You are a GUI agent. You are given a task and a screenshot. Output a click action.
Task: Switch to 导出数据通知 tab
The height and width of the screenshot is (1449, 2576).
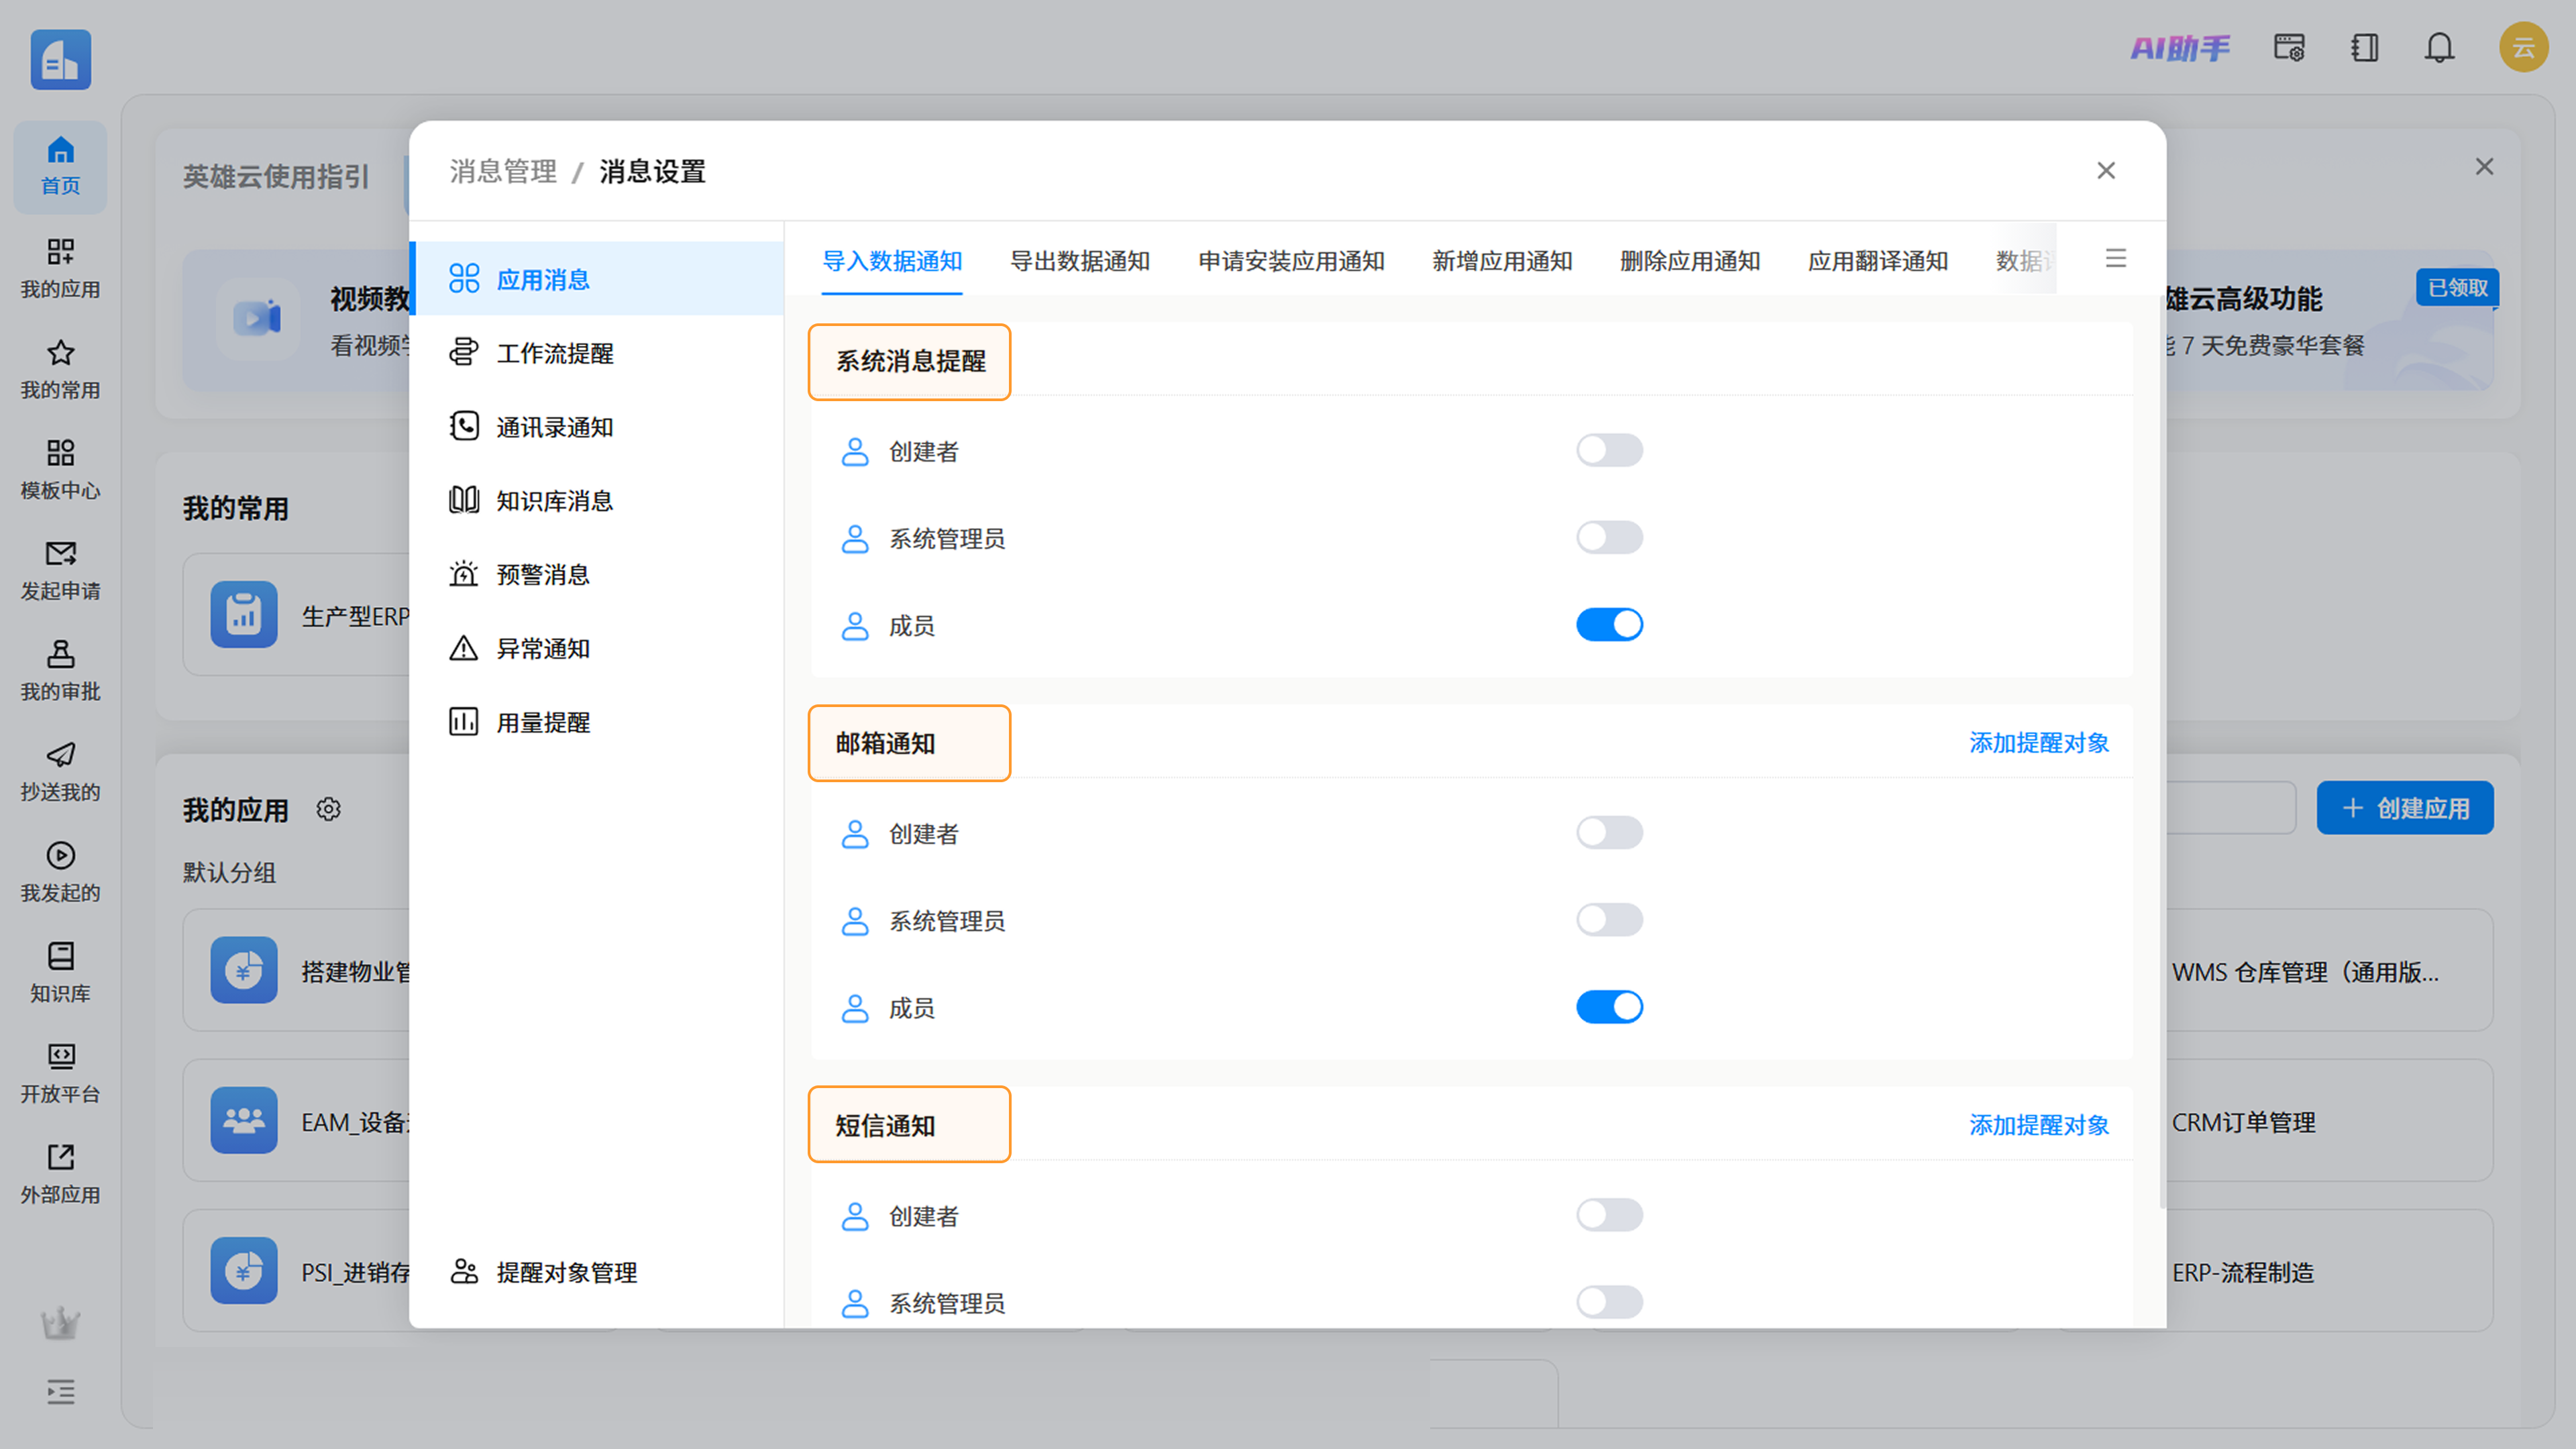click(x=1079, y=261)
